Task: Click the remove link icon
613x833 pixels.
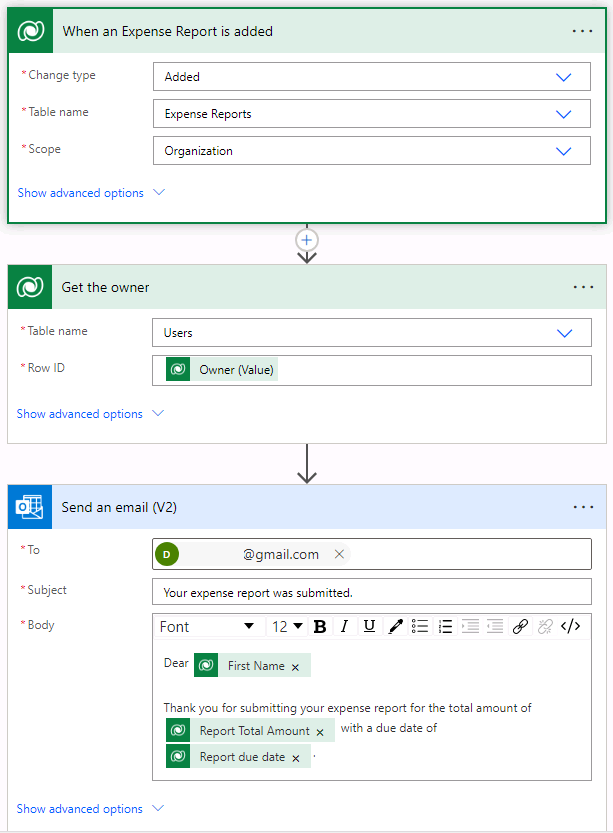Action: point(545,626)
